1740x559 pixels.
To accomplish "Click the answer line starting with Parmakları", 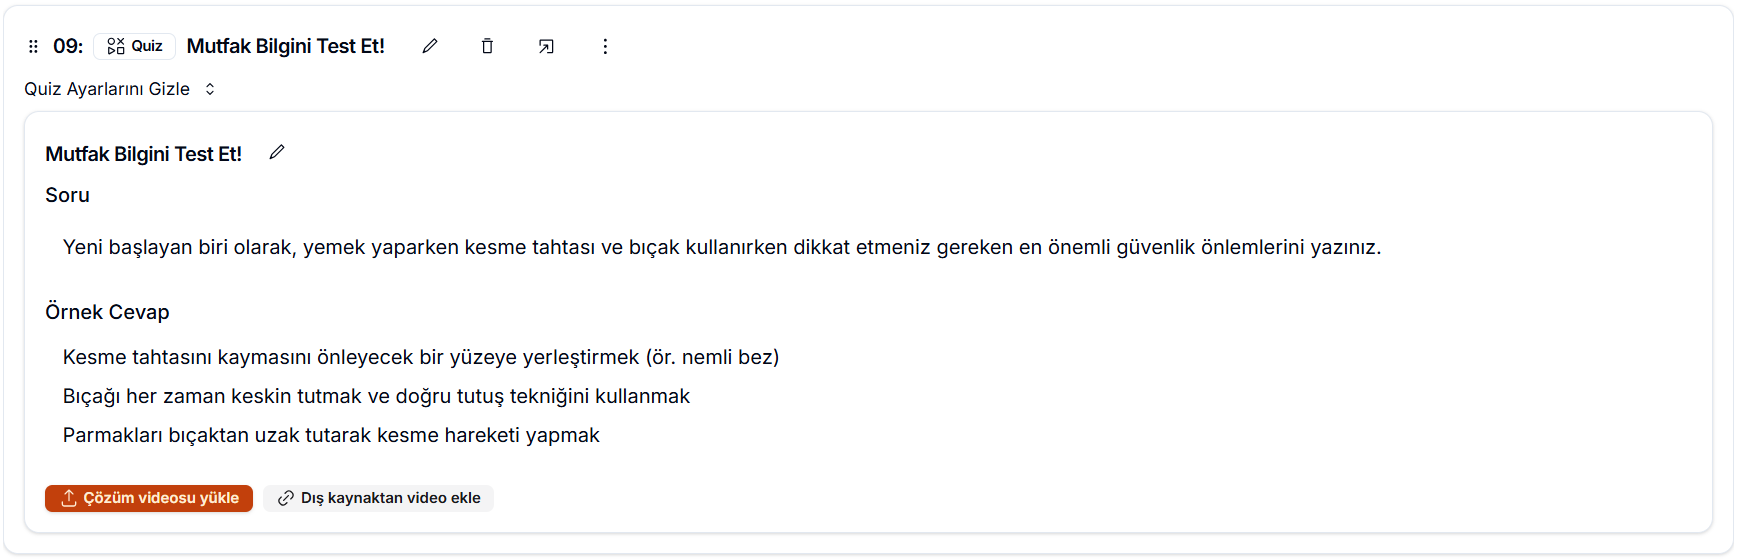I will [x=331, y=435].
